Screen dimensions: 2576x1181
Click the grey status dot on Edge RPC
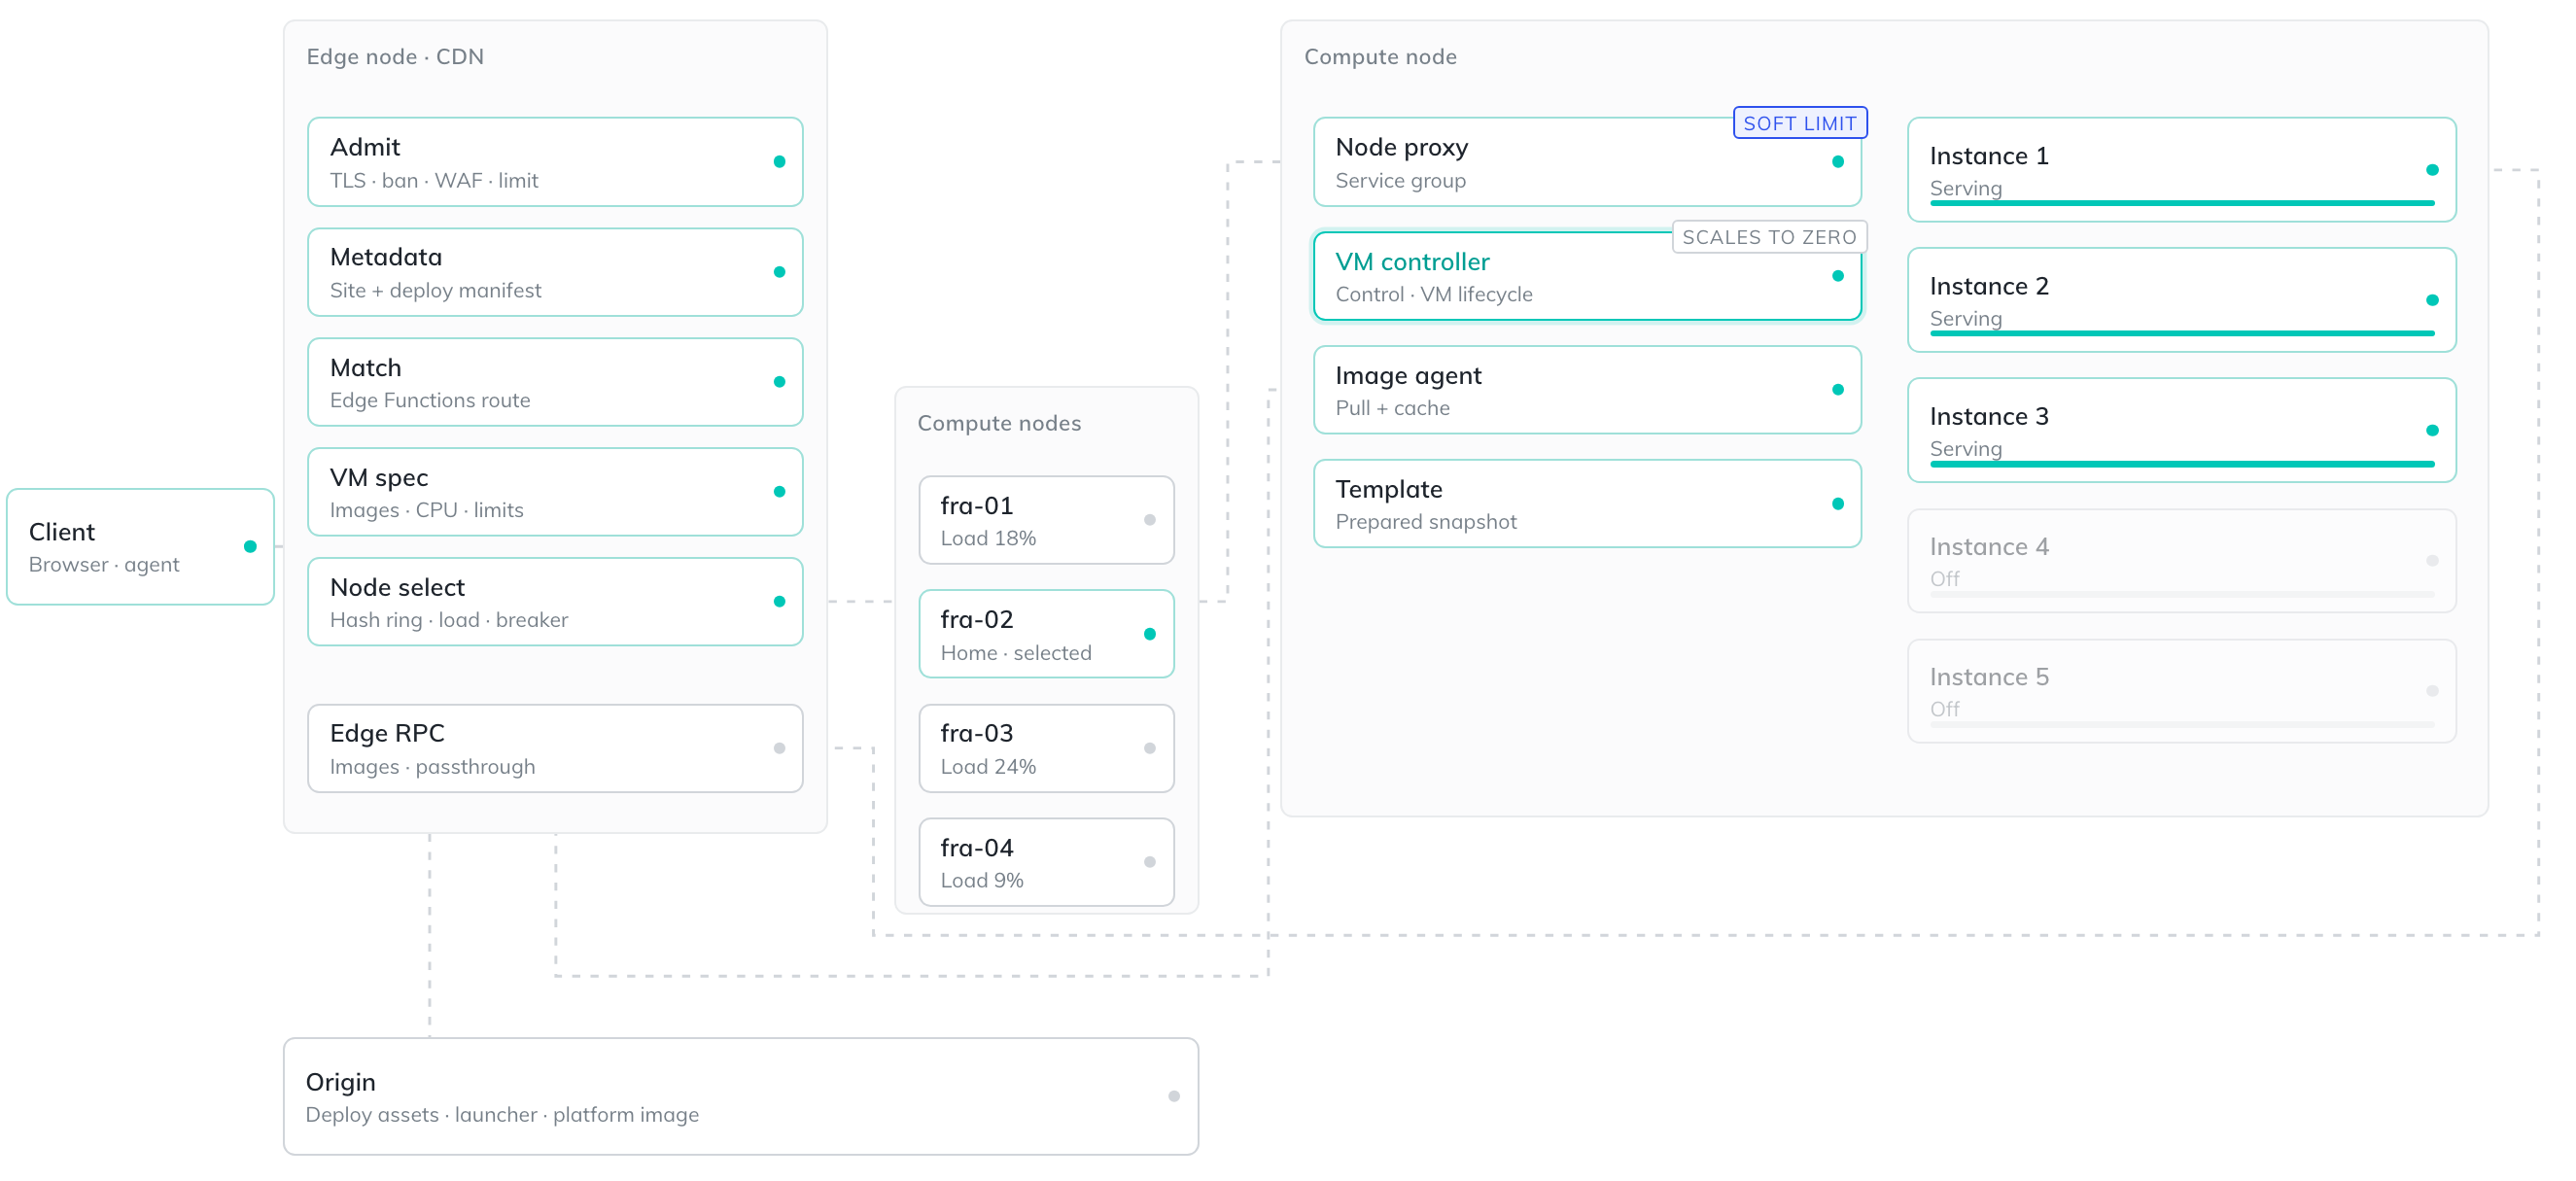pyautogui.click(x=779, y=748)
